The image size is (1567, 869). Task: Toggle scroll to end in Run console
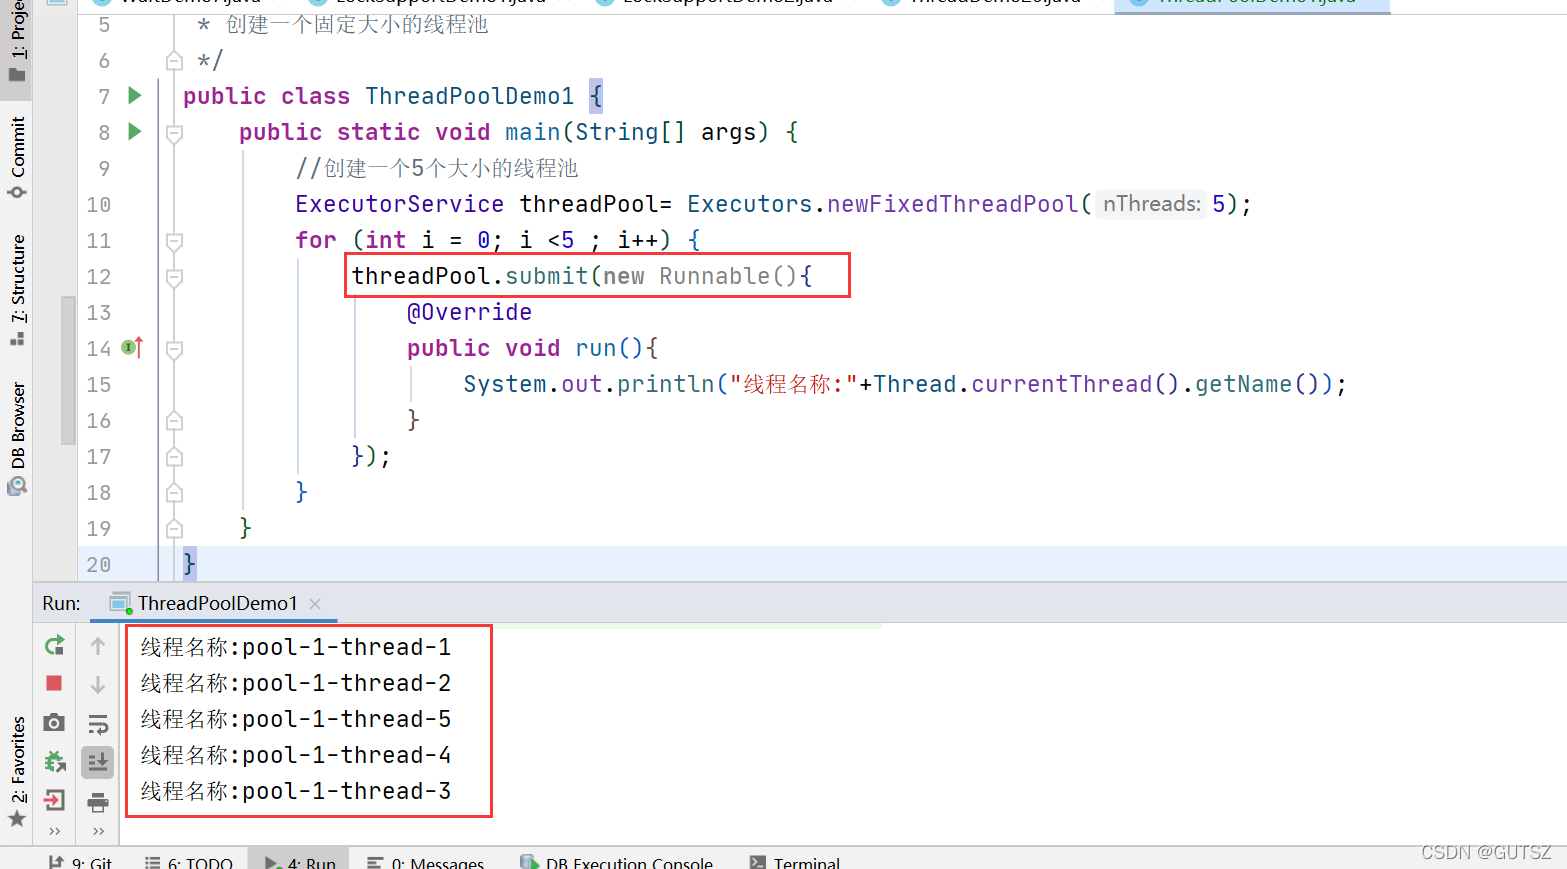click(x=98, y=763)
